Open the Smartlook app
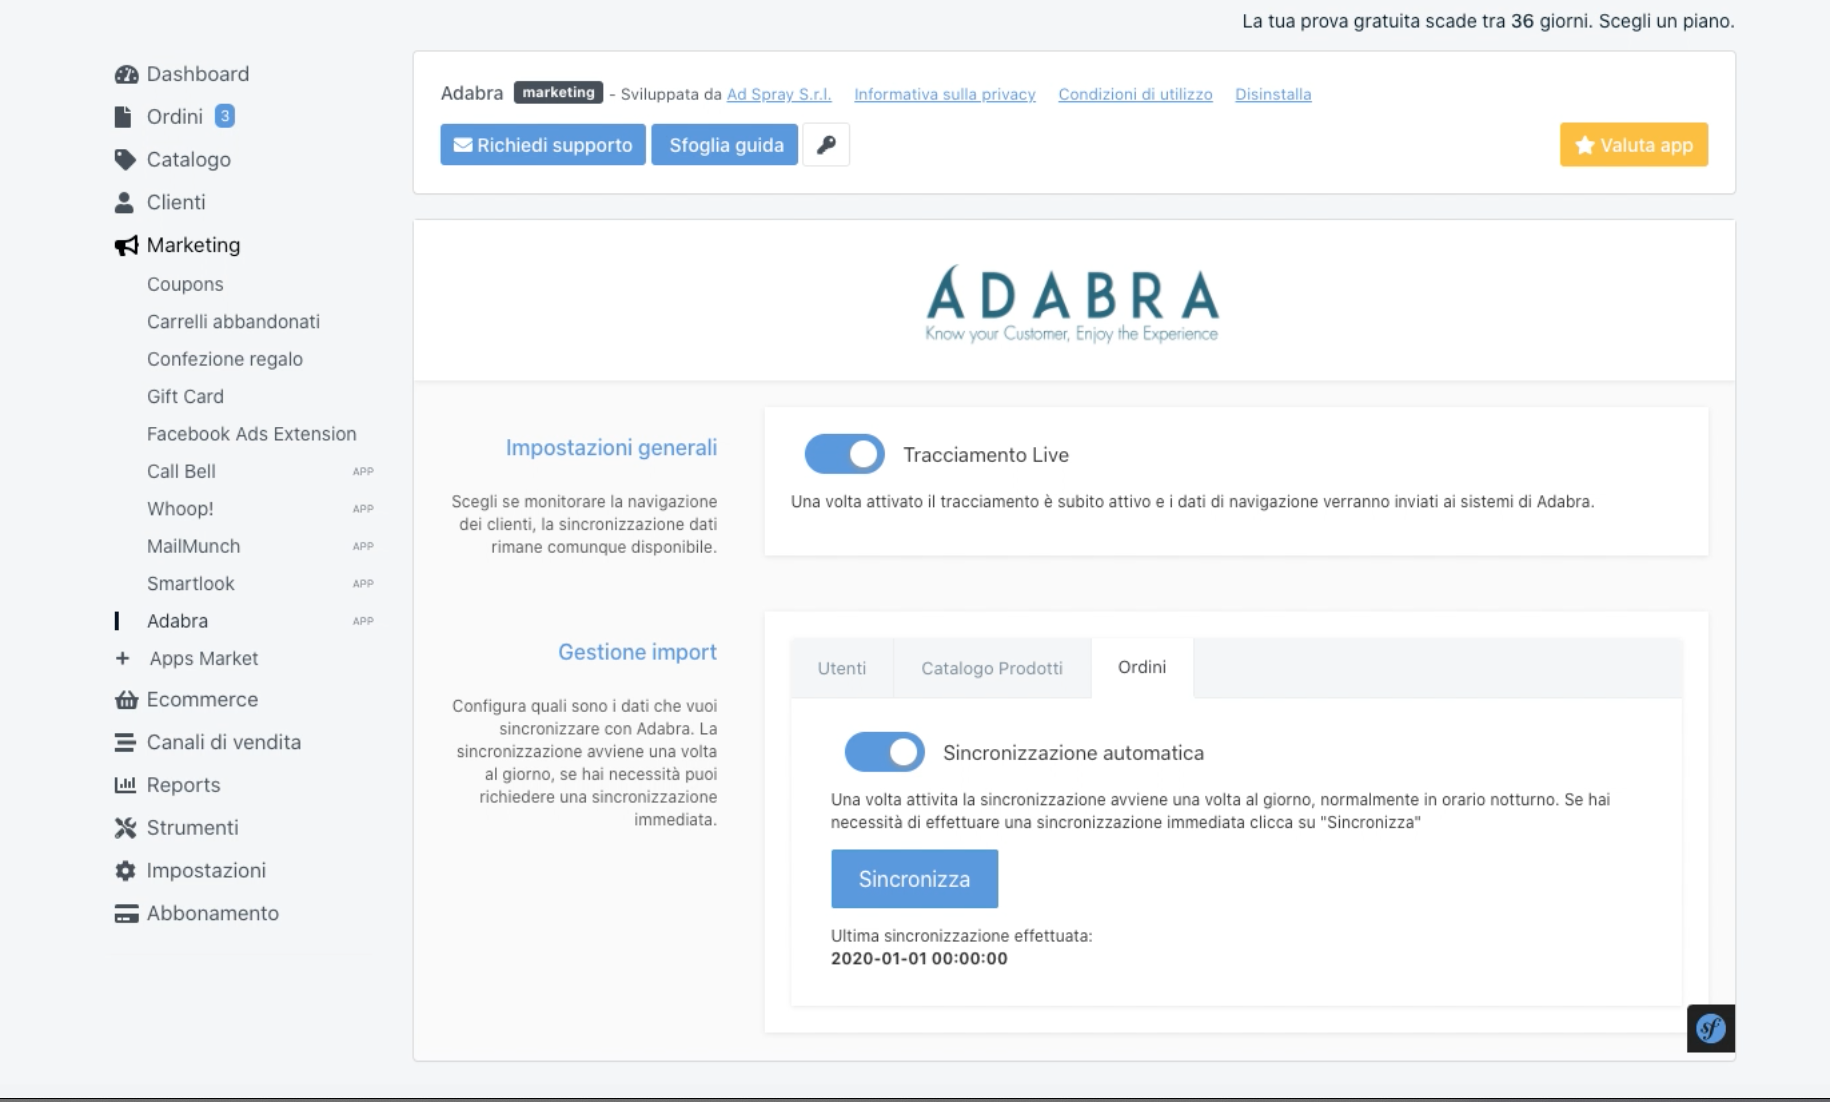1830x1102 pixels. point(190,583)
